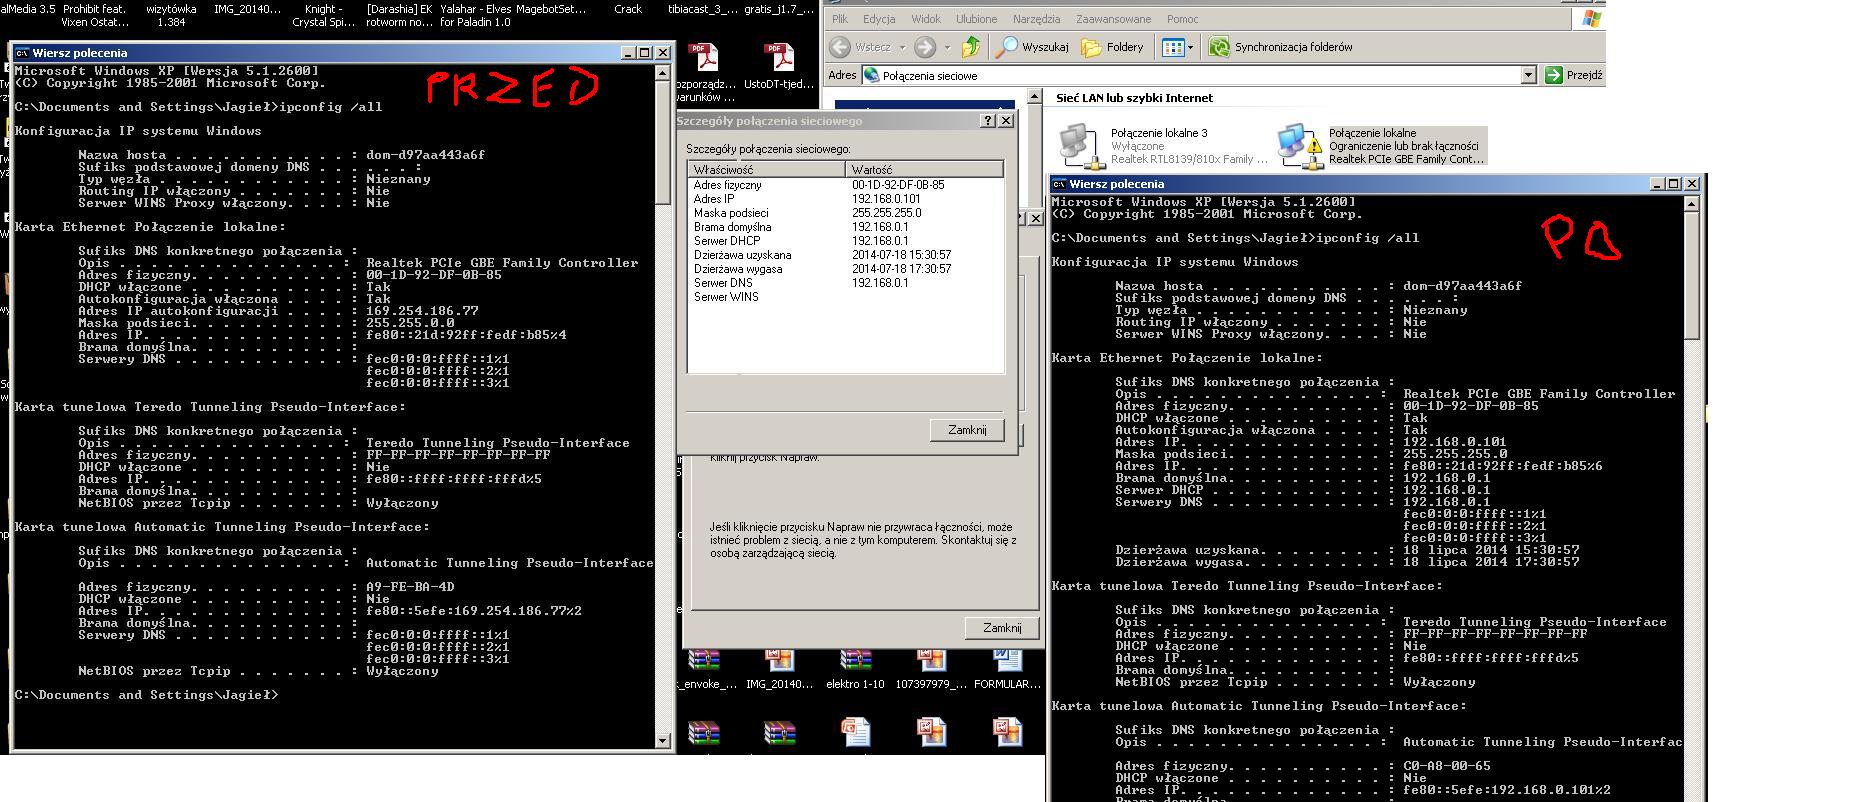This screenshot has width=1858, height=802.
Task: Select Połączenie lokalne connection with warning
Action: [x=1298, y=146]
